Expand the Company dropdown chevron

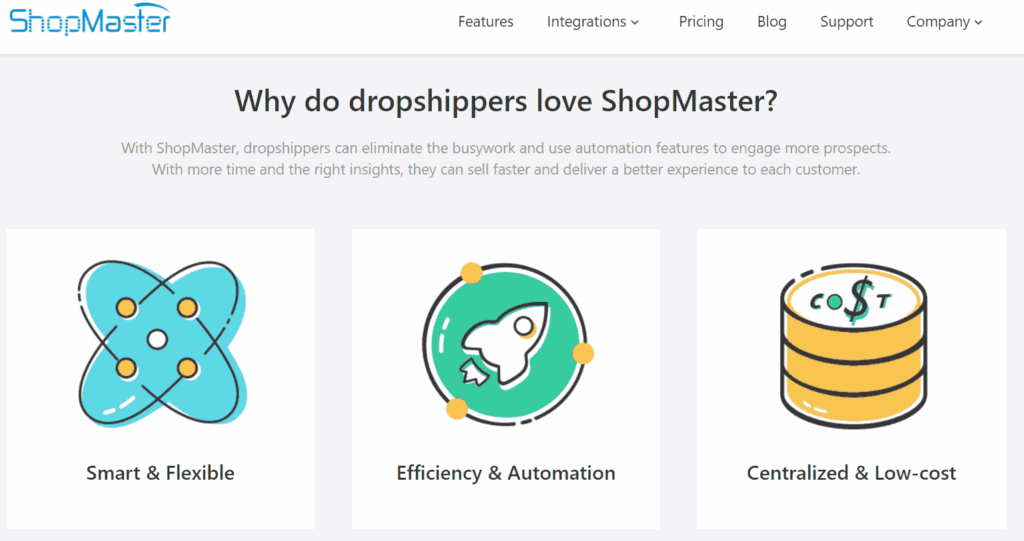click(978, 22)
